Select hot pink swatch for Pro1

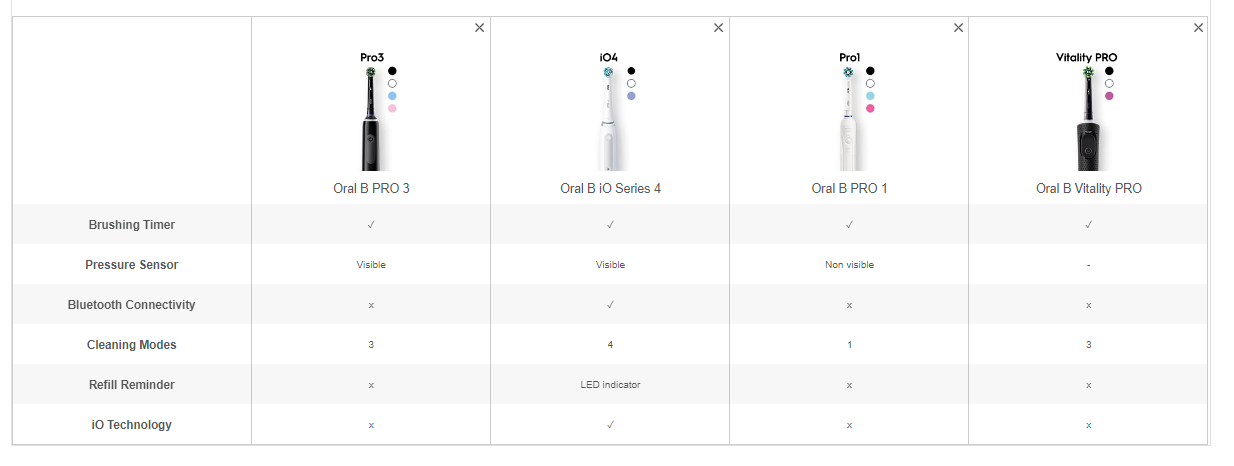[x=870, y=108]
